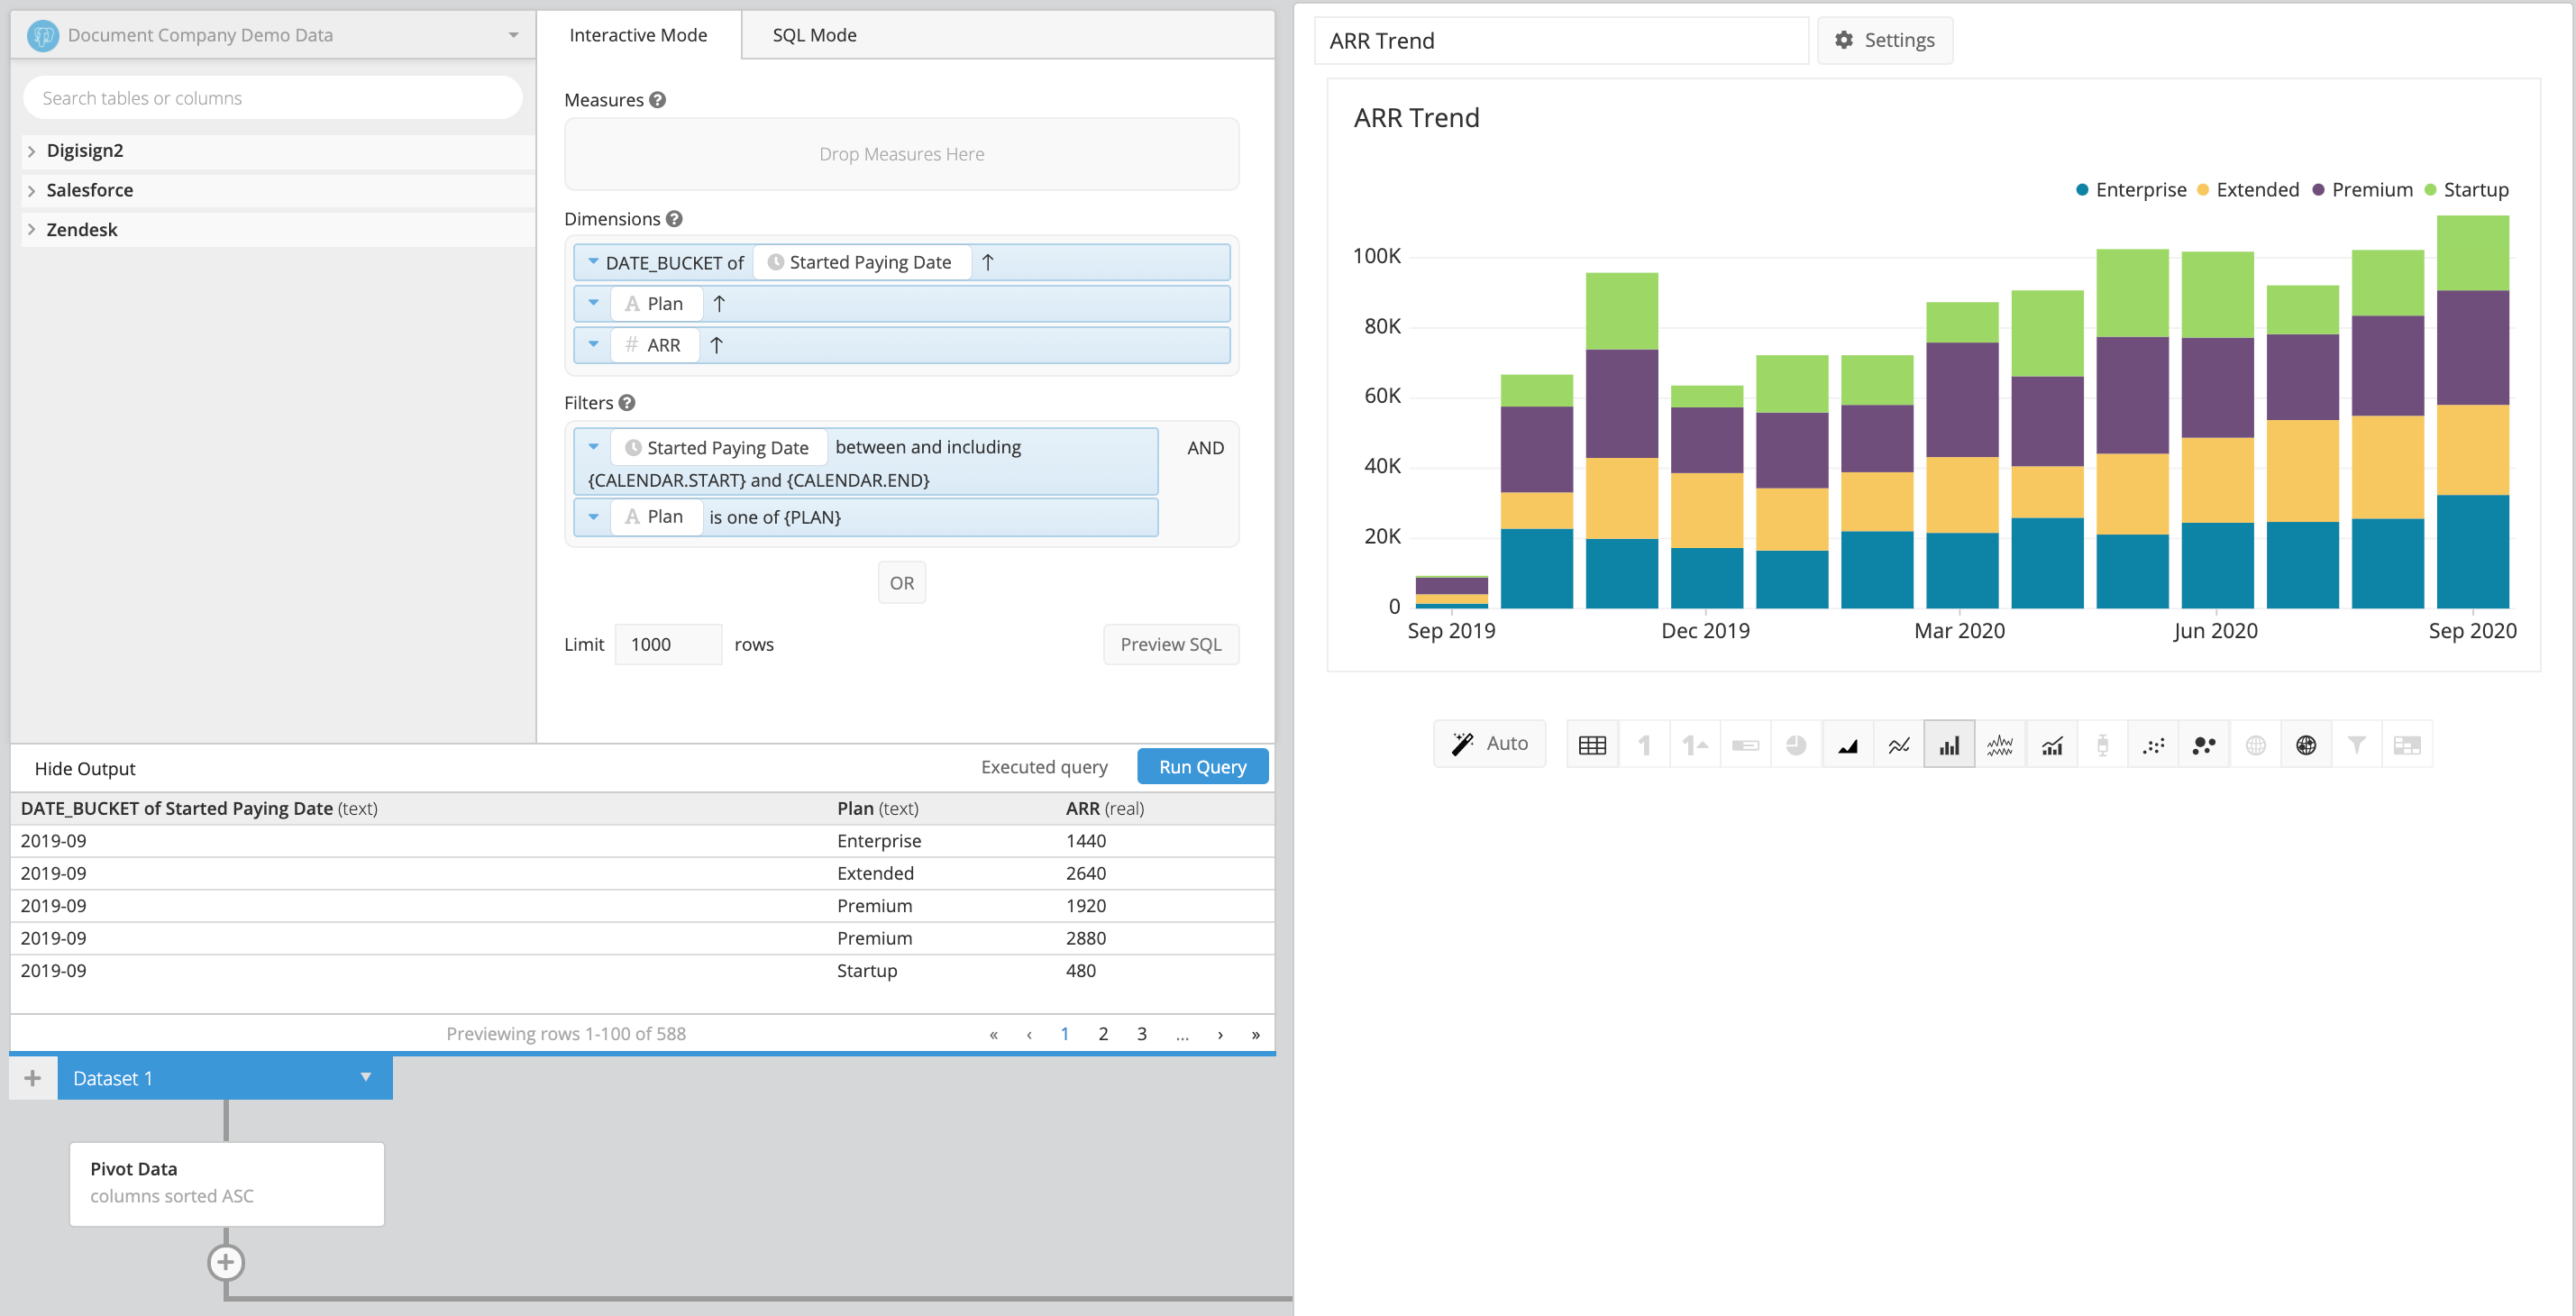Viewport: 2576px width, 1316px height.
Task: Toggle sort direction for Started Paying Date dimension
Action: click(988, 262)
